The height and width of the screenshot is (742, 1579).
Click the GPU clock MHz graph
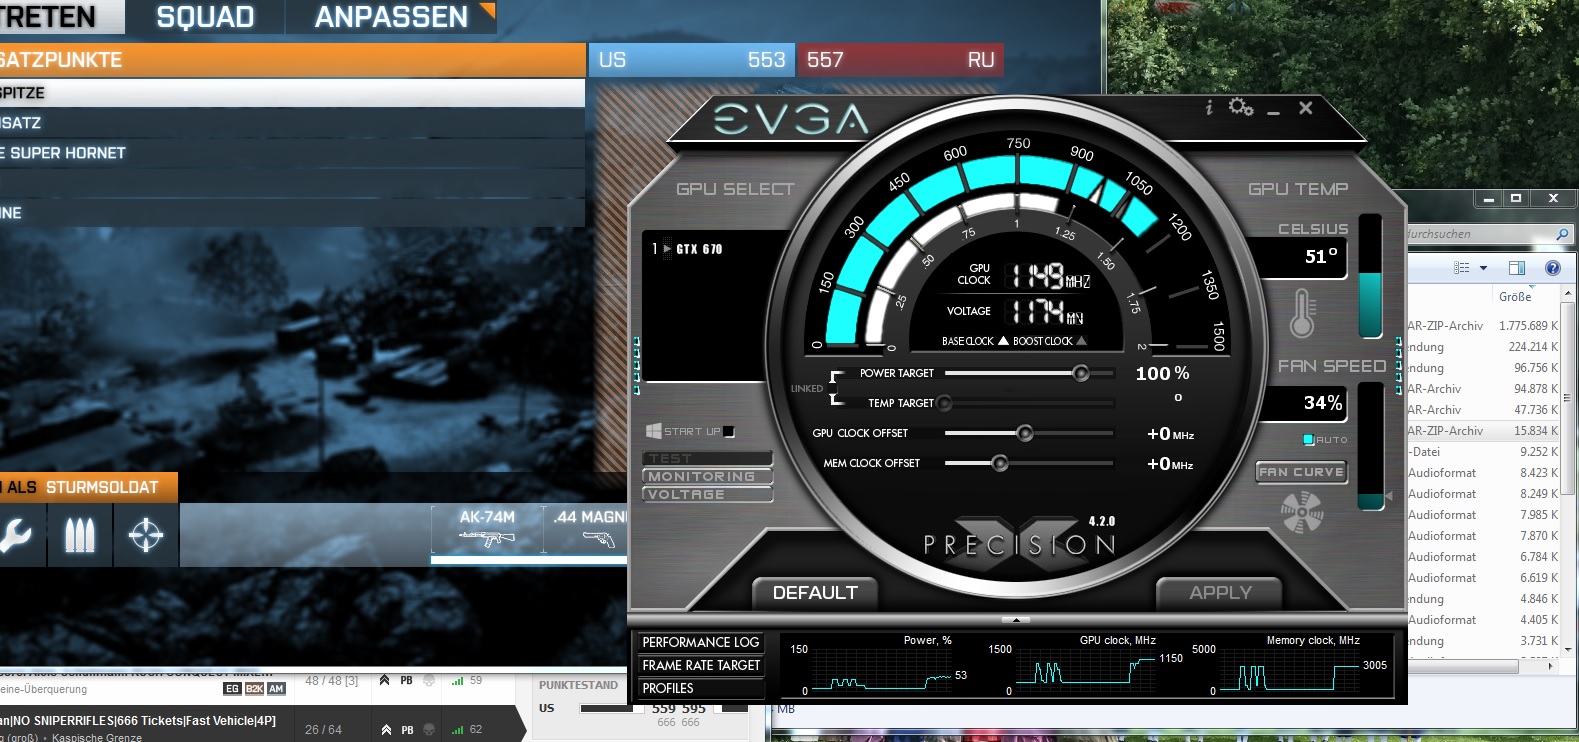coord(1083,670)
